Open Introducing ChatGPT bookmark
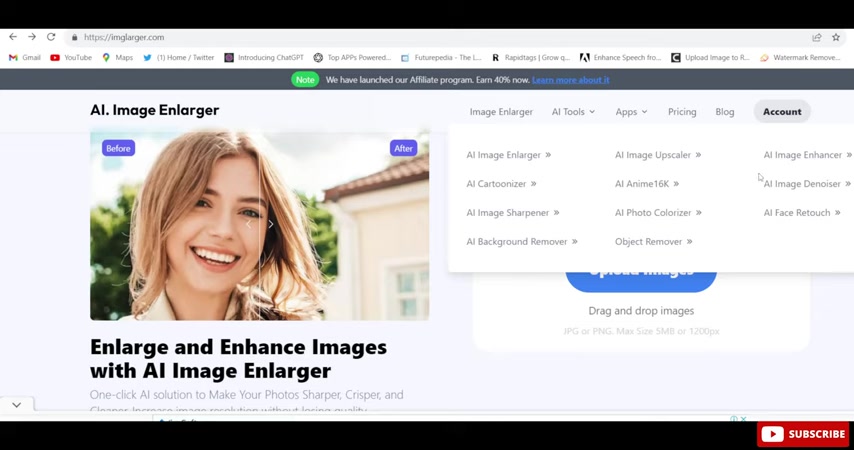 pyautogui.click(x=264, y=57)
